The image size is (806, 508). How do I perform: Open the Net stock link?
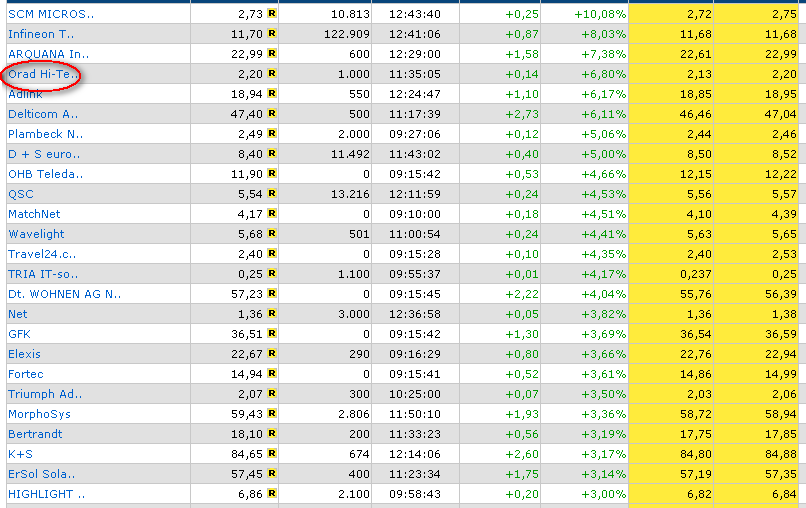[17, 314]
